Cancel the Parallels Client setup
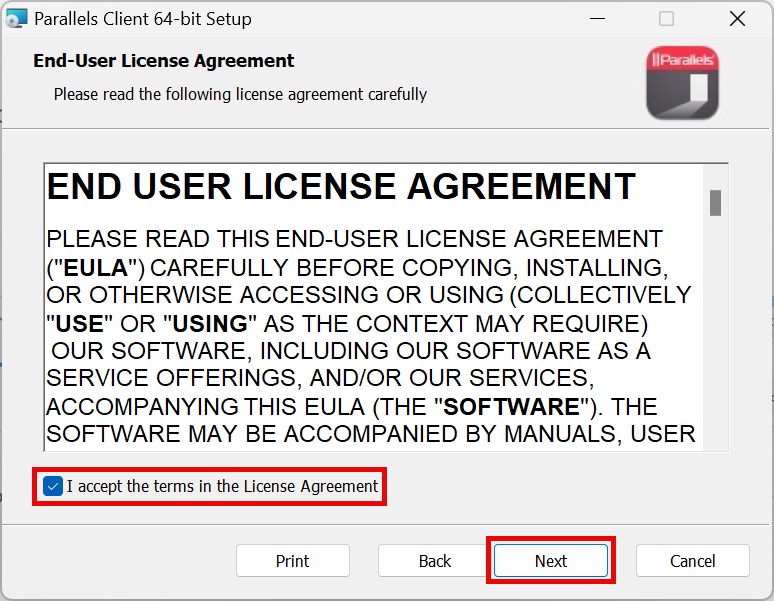This screenshot has height=601, width=774. point(693,561)
